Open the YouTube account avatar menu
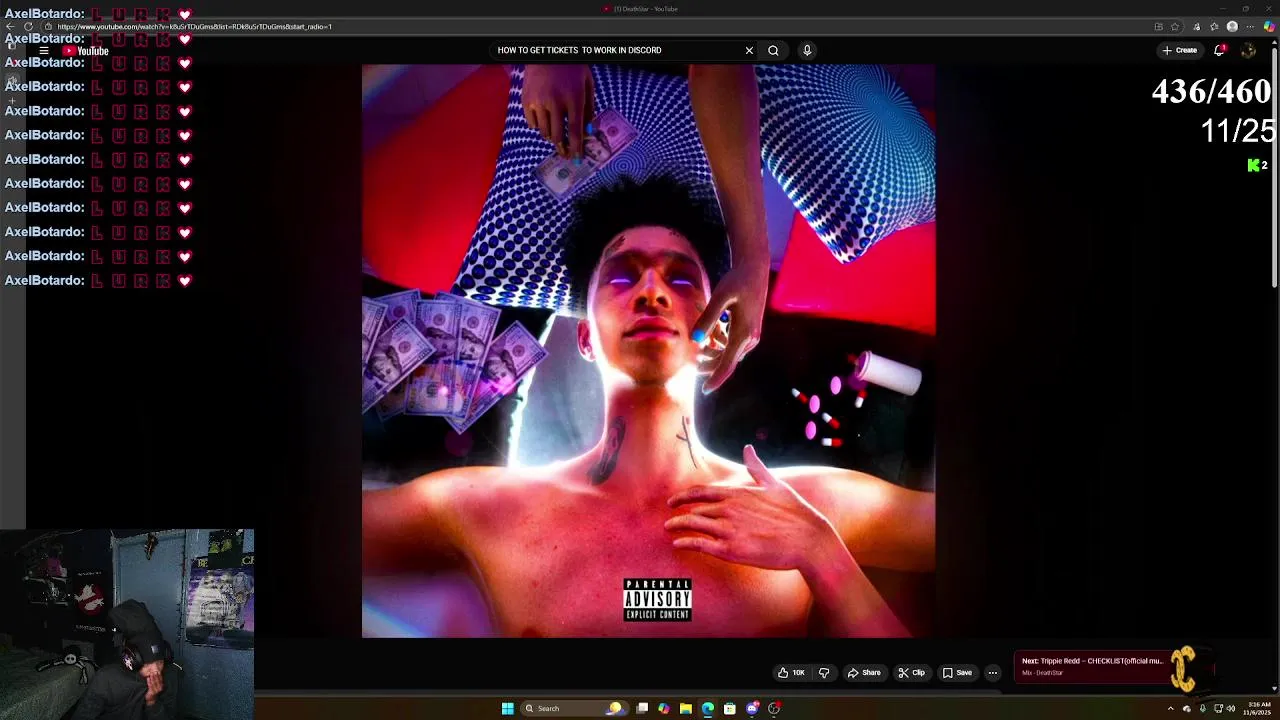 click(1248, 50)
